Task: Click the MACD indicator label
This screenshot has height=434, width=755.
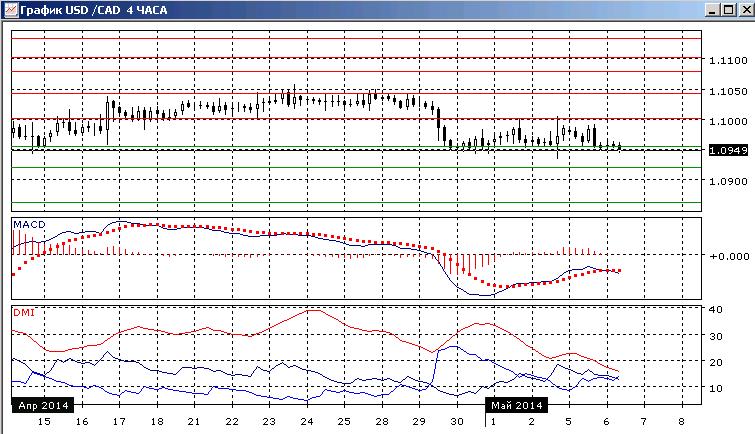Action: point(29,224)
